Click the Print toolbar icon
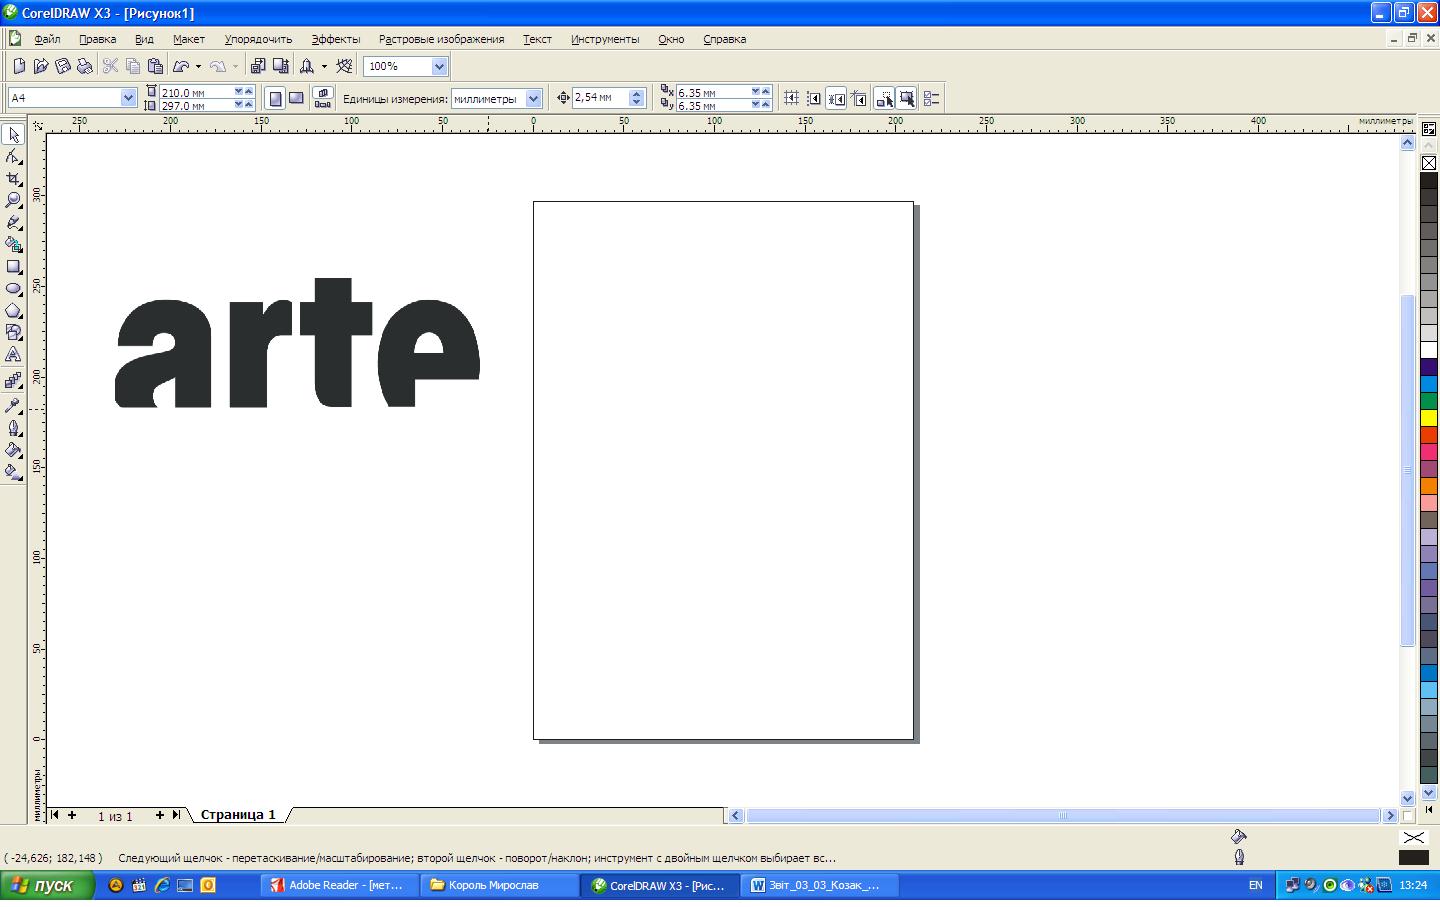 click(x=85, y=66)
